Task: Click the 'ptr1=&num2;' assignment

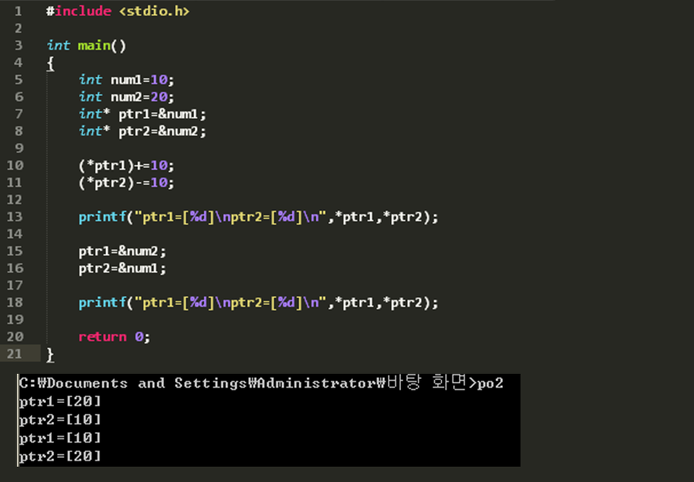Action: pyautogui.click(x=123, y=251)
